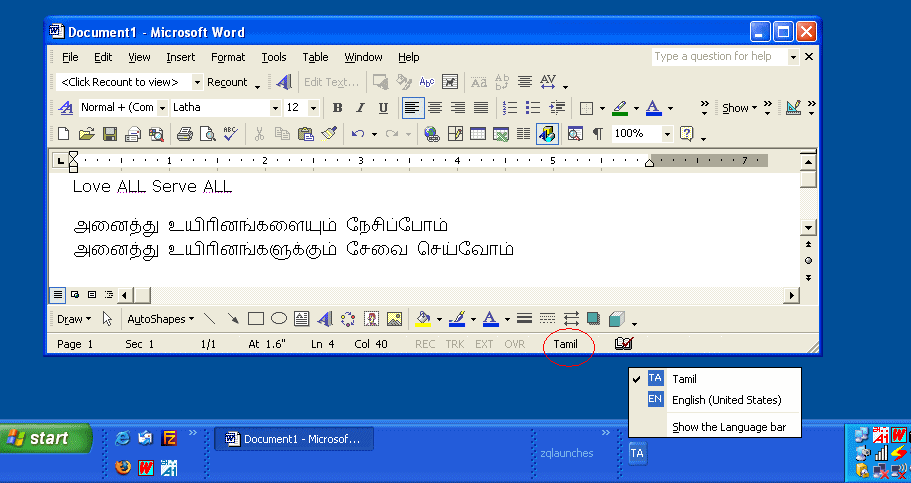Click the TA language indicator on taskbar
Viewport: 911px width, 483px height.
click(x=637, y=453)
